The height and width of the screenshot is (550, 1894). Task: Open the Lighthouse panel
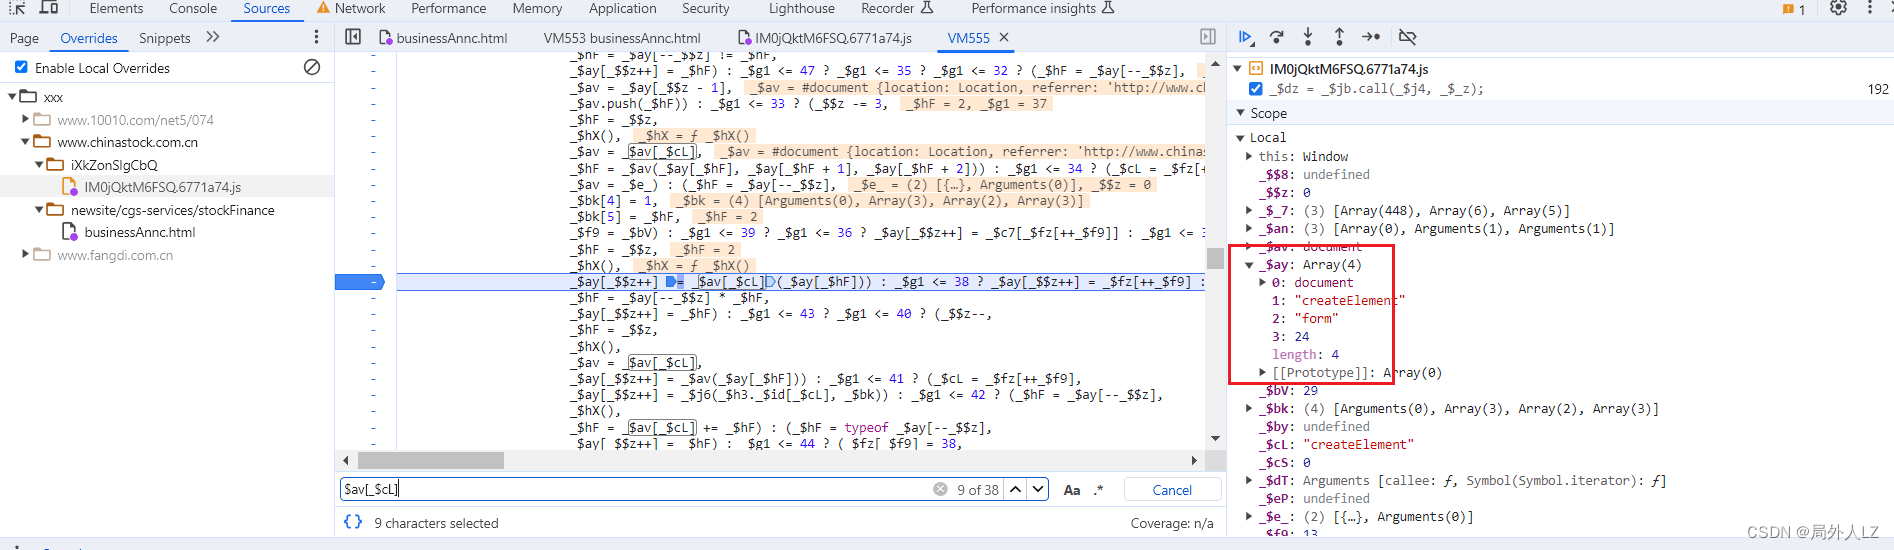pos(801,8)
